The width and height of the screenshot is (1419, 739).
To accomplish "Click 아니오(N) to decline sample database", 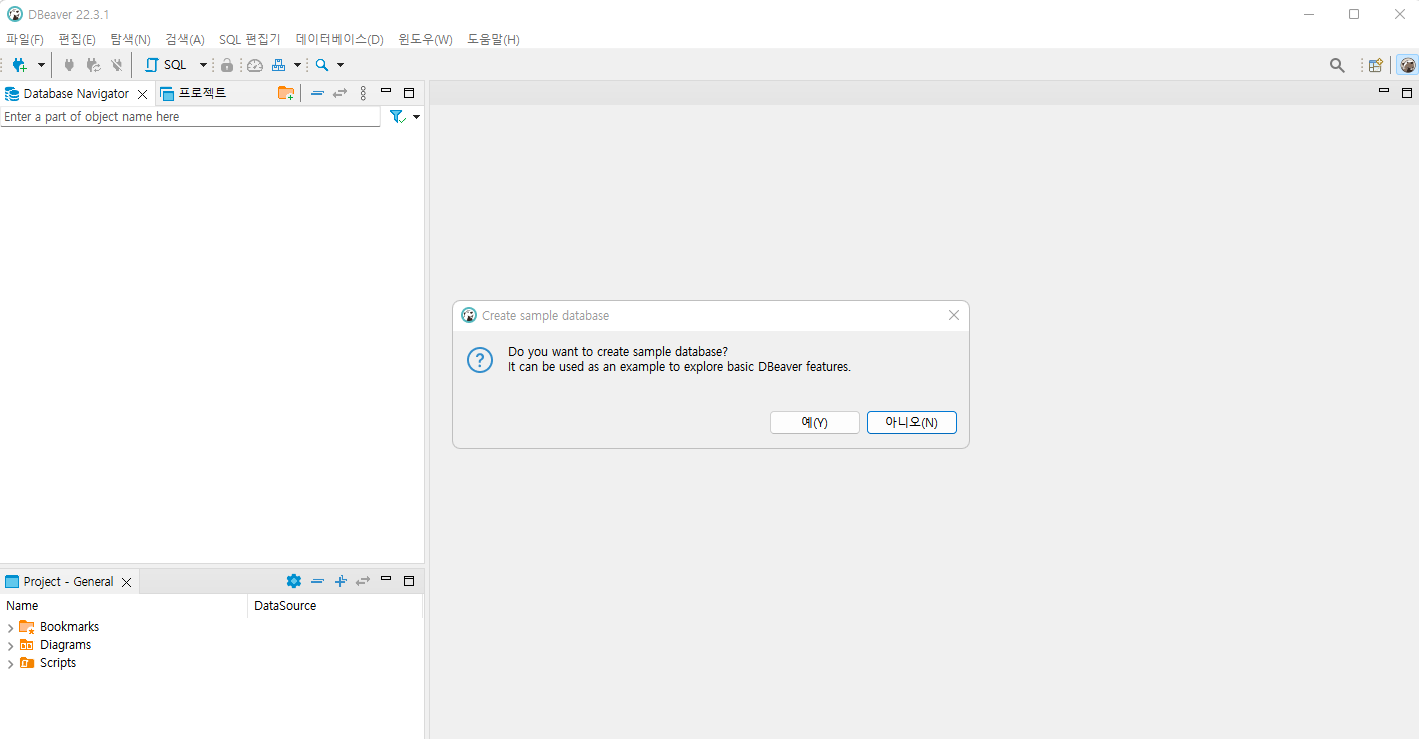I will click(912, 423).
